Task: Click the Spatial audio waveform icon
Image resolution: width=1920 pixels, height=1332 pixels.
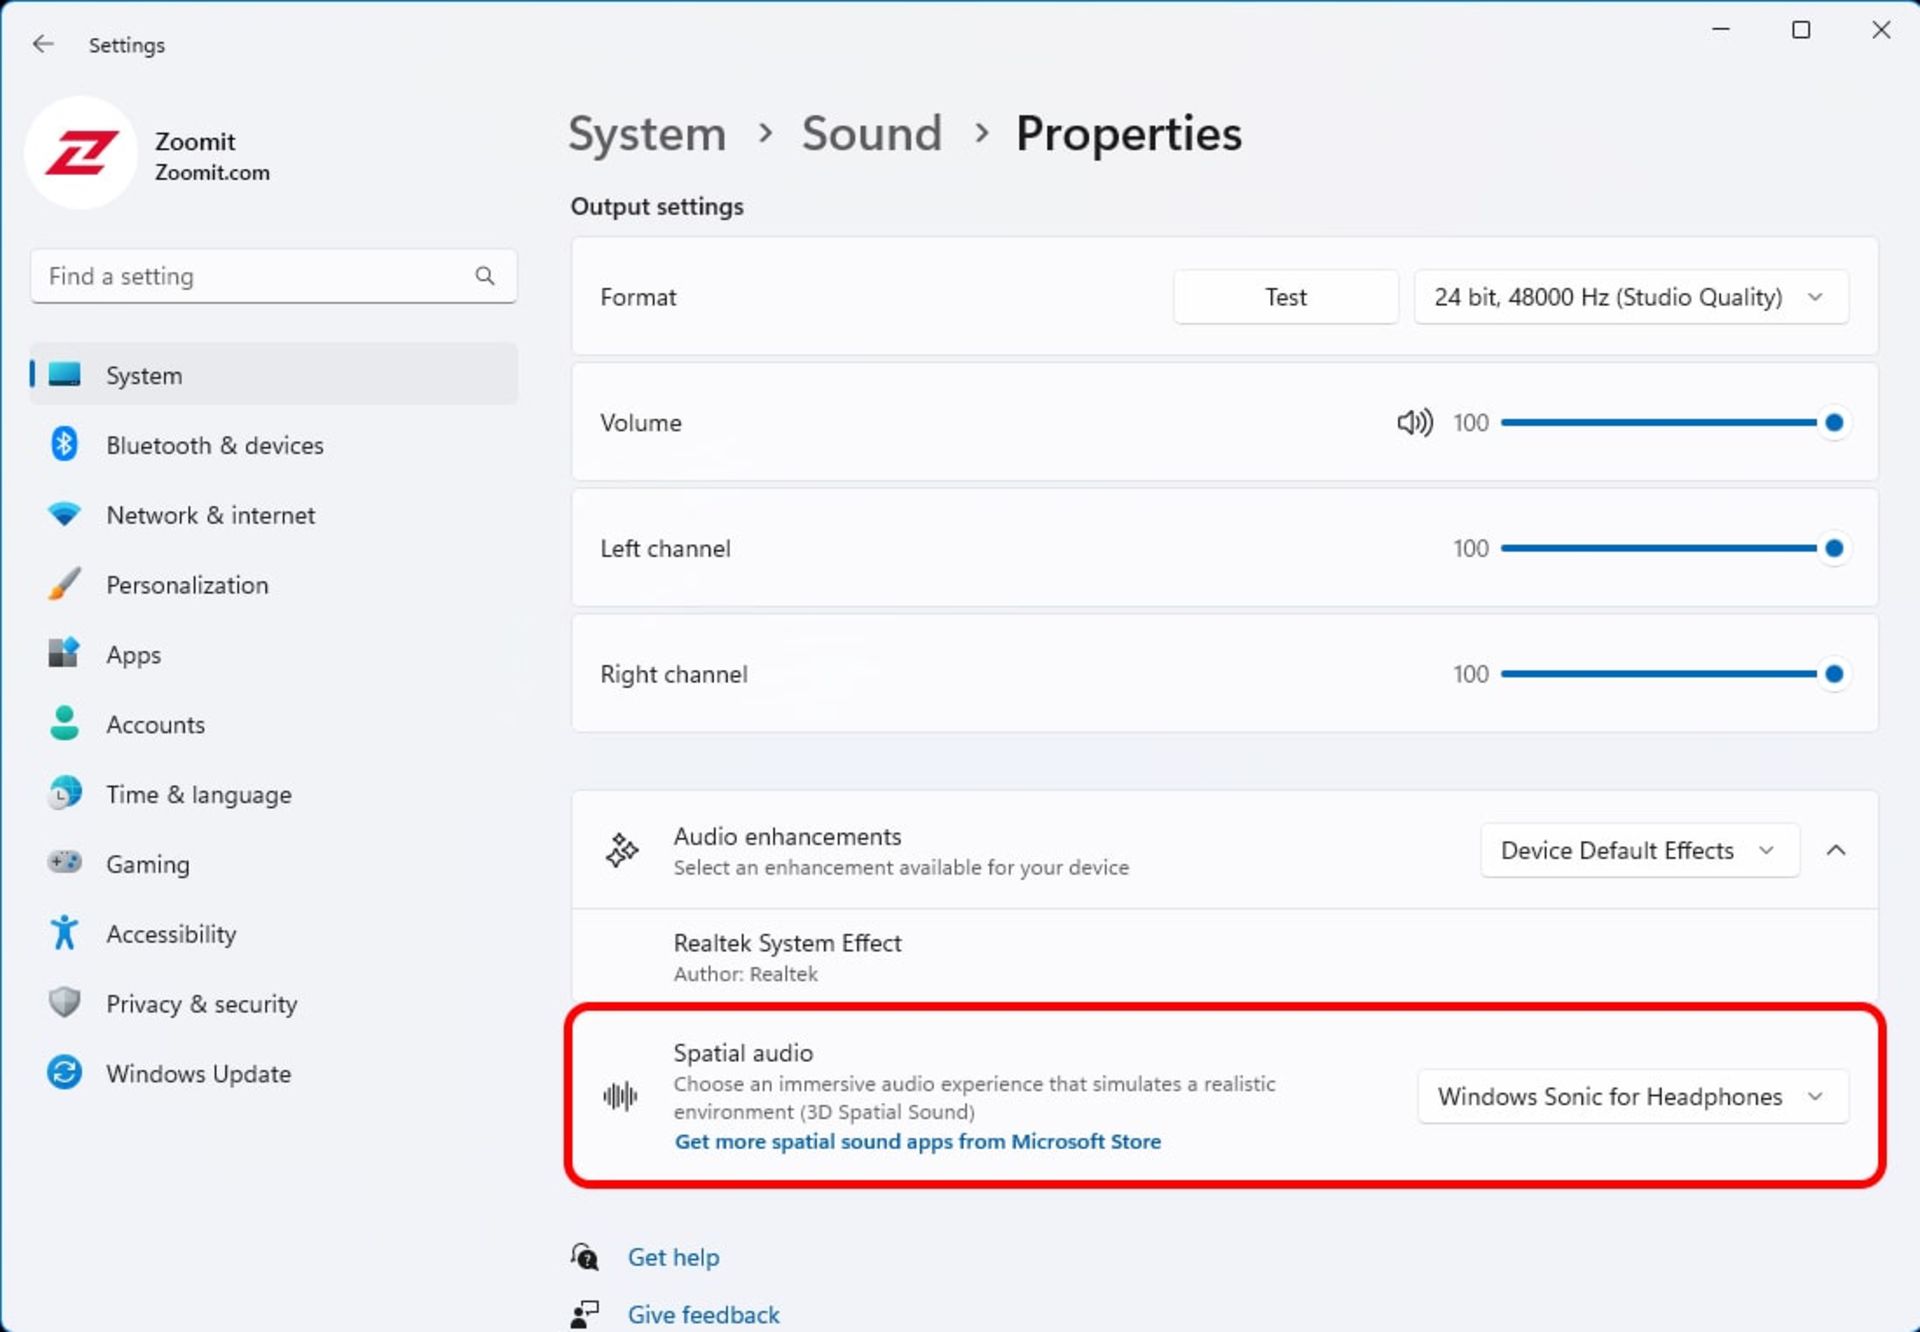Action: (x=620, y=1094)
